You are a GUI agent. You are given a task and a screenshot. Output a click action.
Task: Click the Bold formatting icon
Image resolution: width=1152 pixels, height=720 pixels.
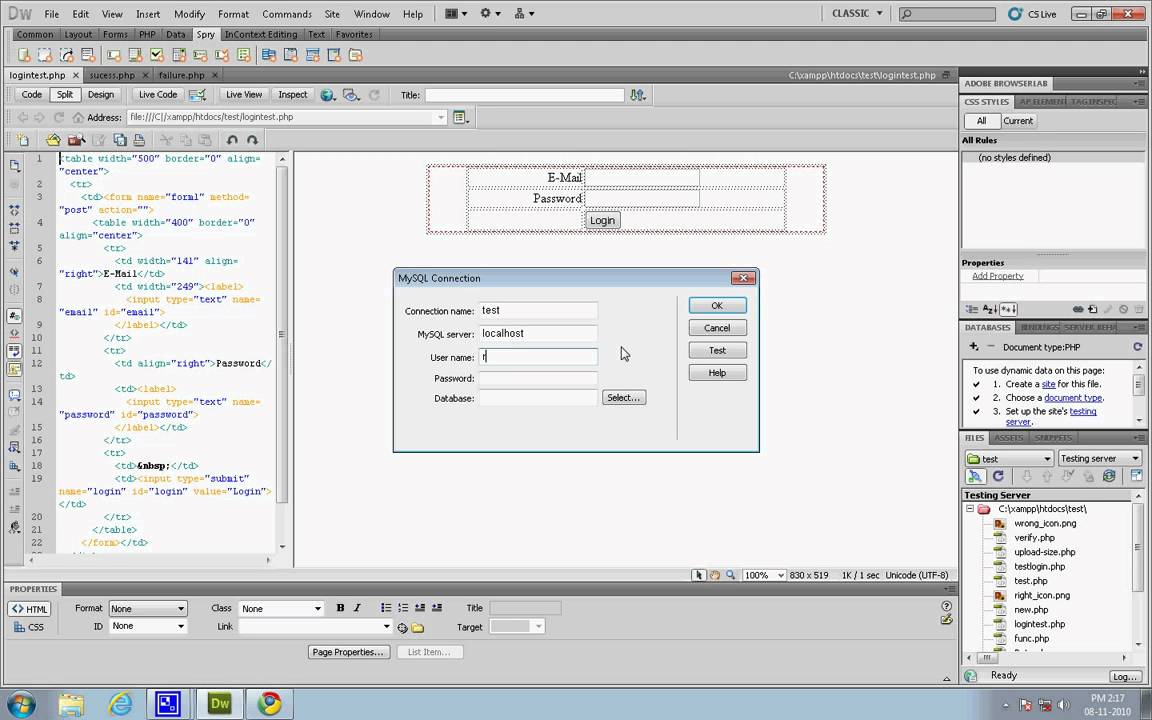click(340, 608)
